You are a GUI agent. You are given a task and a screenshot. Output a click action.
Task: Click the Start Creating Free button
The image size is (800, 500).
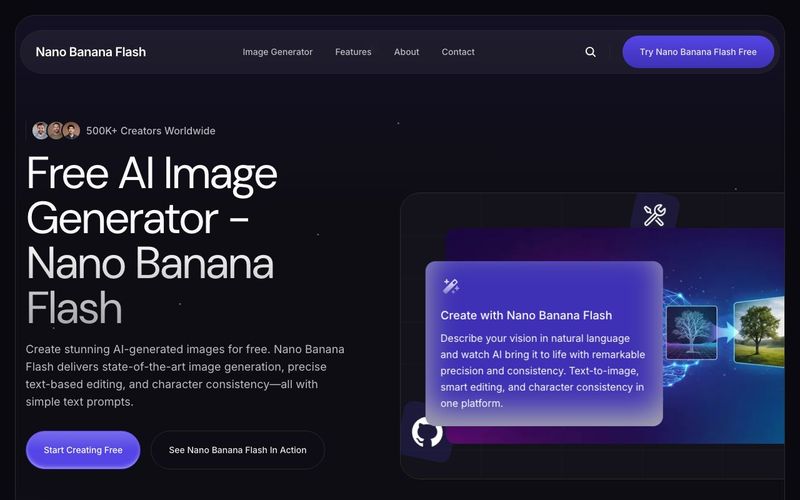(83, 450)
